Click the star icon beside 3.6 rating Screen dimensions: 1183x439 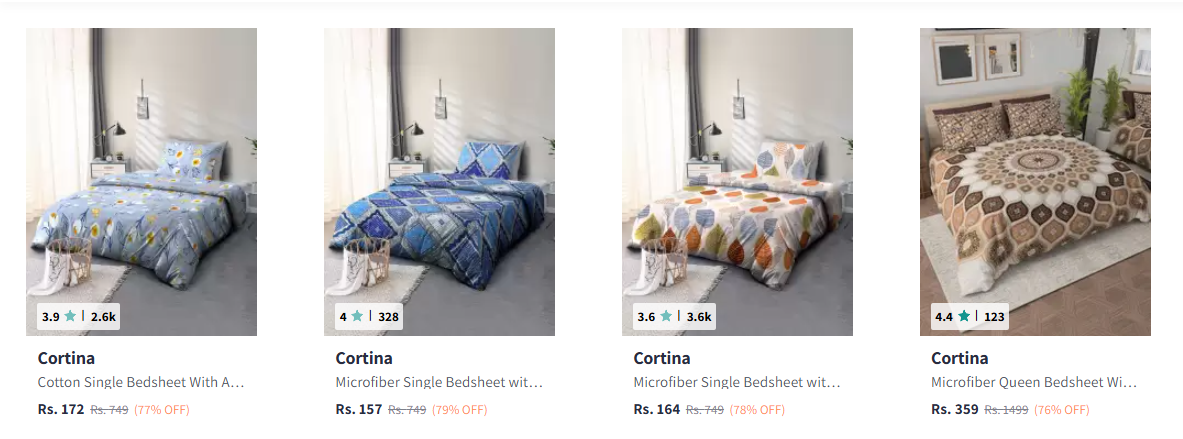click(x=666, y=317)
